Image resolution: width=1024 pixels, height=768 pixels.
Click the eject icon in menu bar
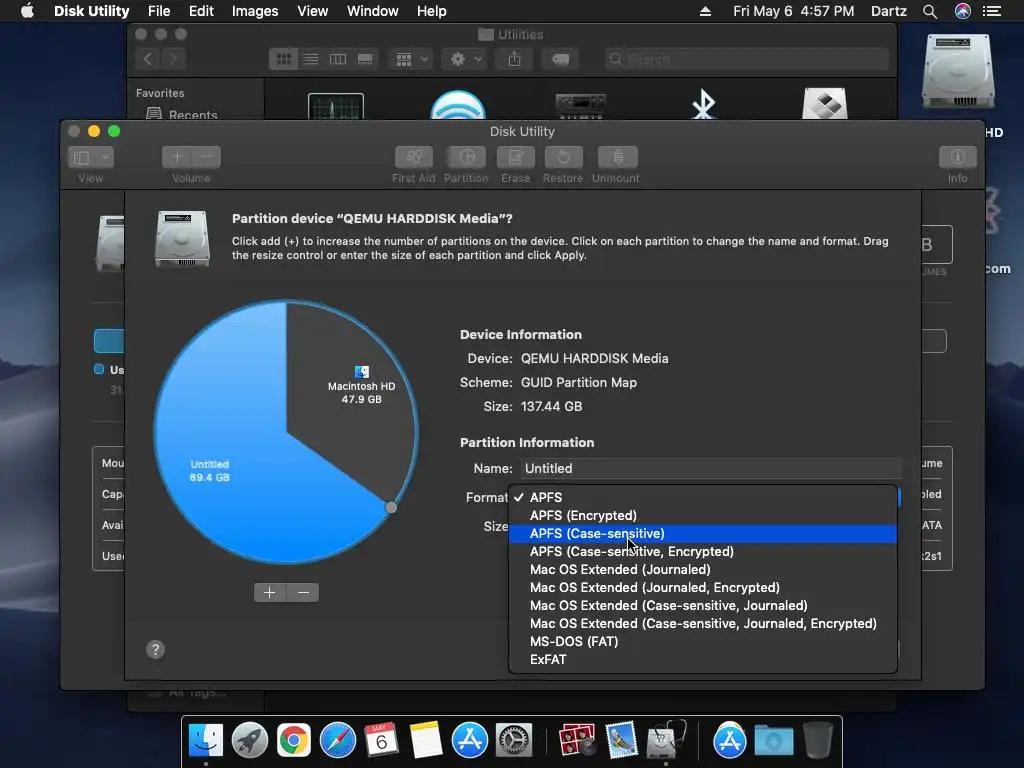pos(705,11)
